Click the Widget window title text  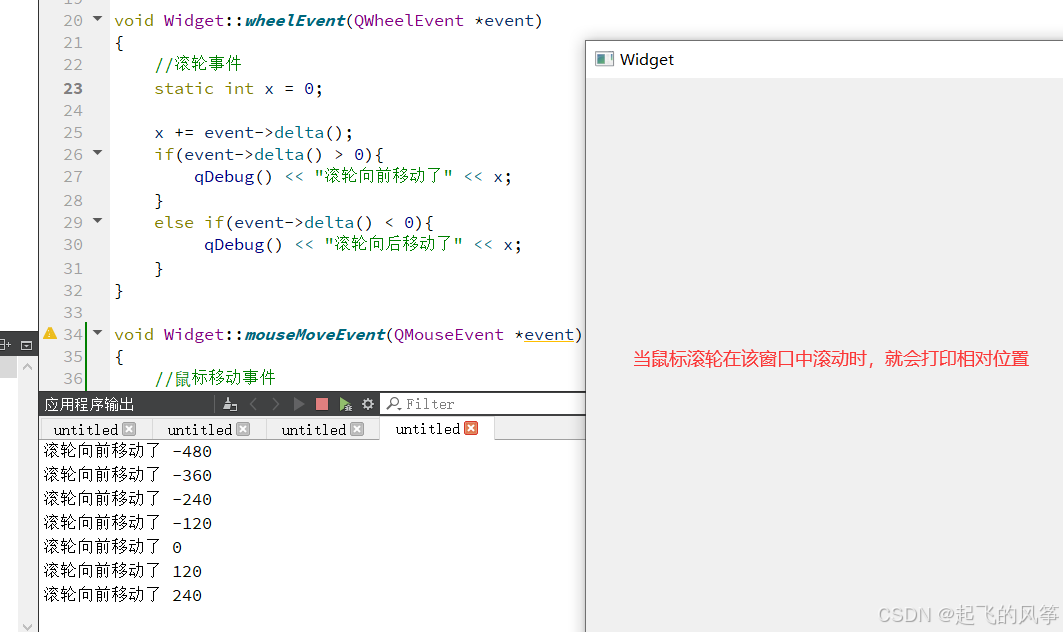647,60
